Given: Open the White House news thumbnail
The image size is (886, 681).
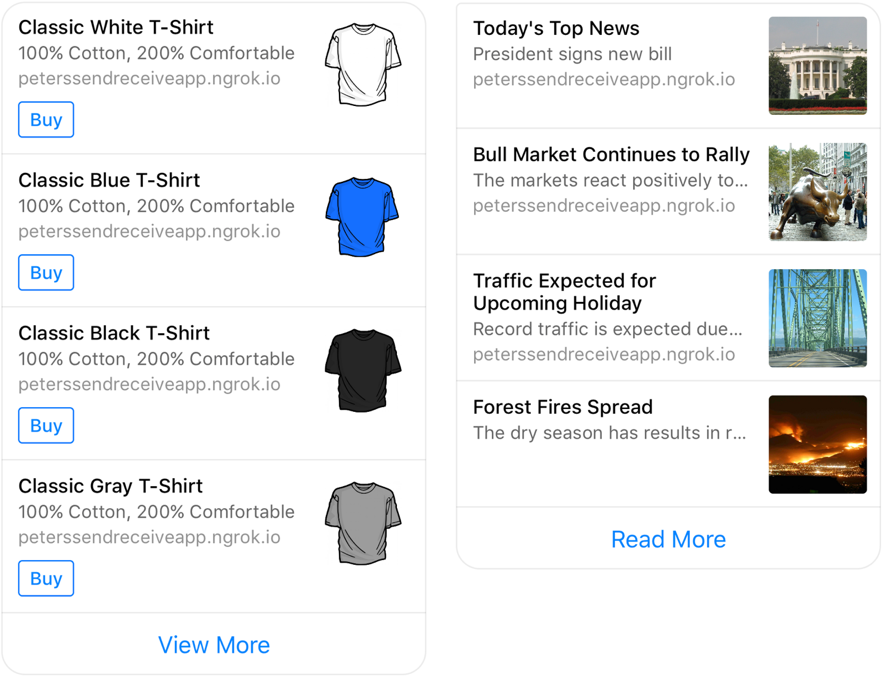Looking at the screenshot, I should [x=817, y=66].
